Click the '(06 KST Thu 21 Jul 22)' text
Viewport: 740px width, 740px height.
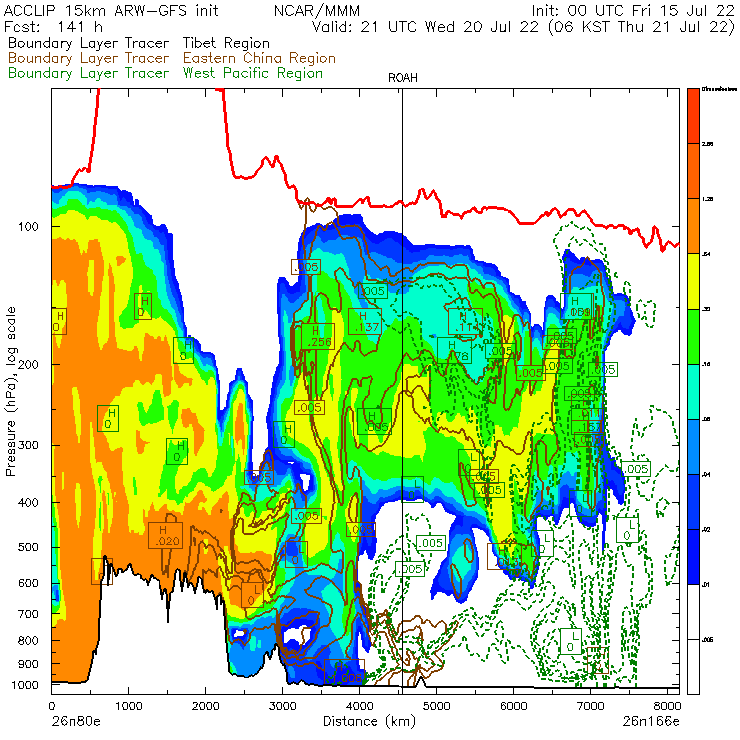pyautogui.click(x=641, y=26)
